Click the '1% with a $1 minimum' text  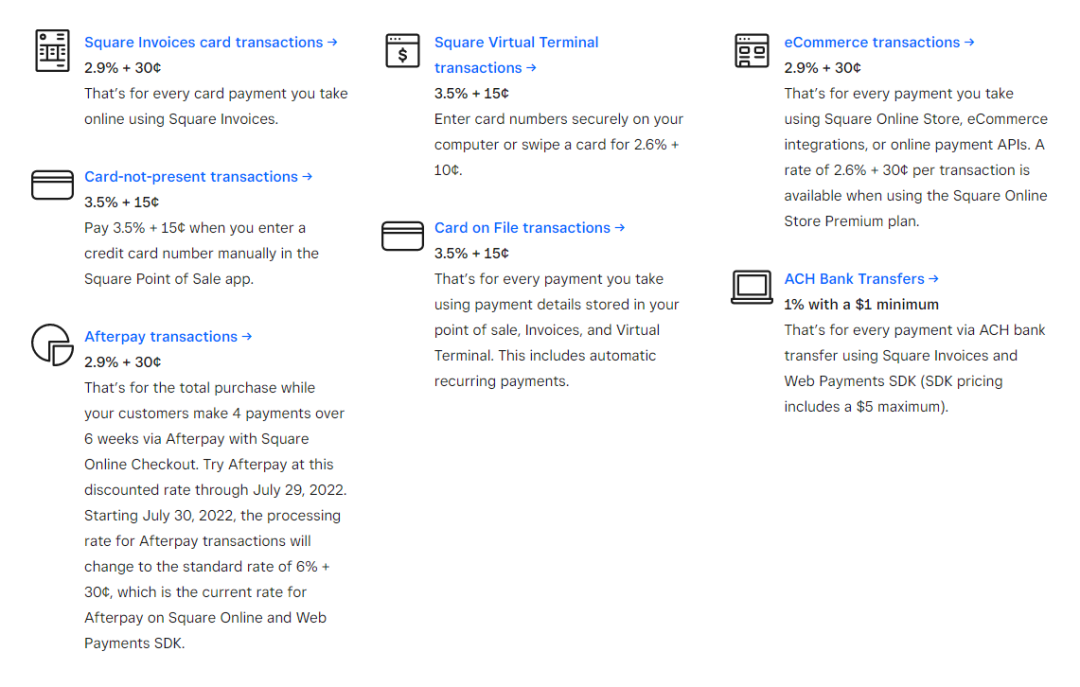[862, 304]
